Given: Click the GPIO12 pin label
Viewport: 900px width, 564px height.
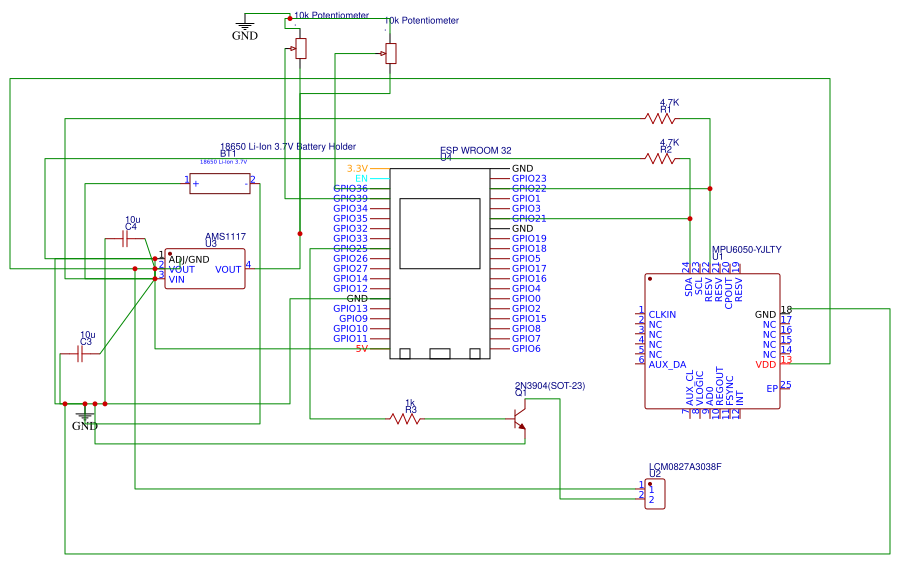Looking at the screenshot, I should [350, 289].
